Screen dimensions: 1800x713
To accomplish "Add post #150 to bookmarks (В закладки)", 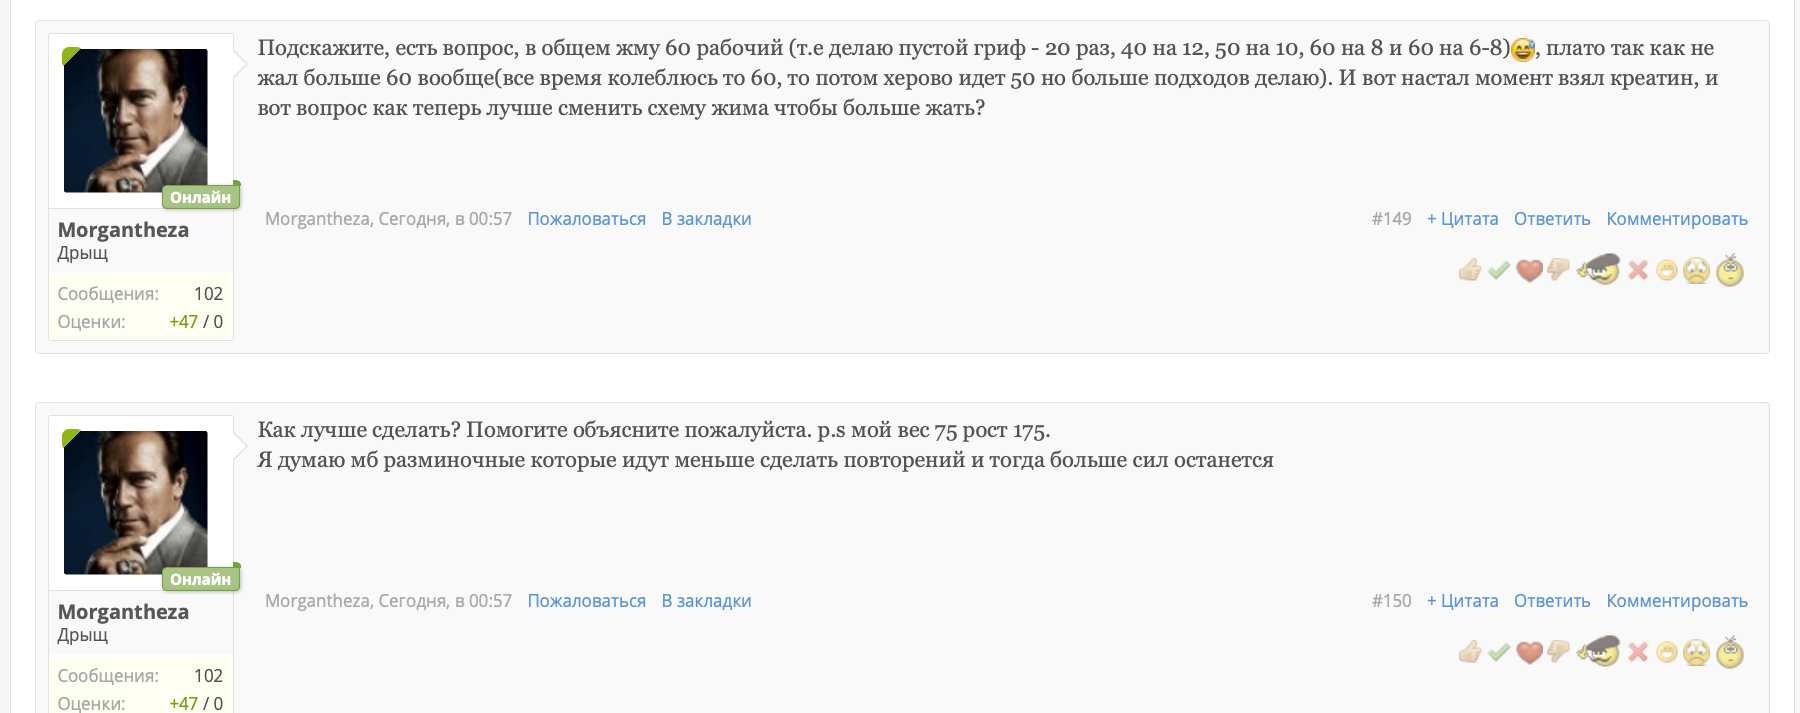I will click(x=706, y=601).
